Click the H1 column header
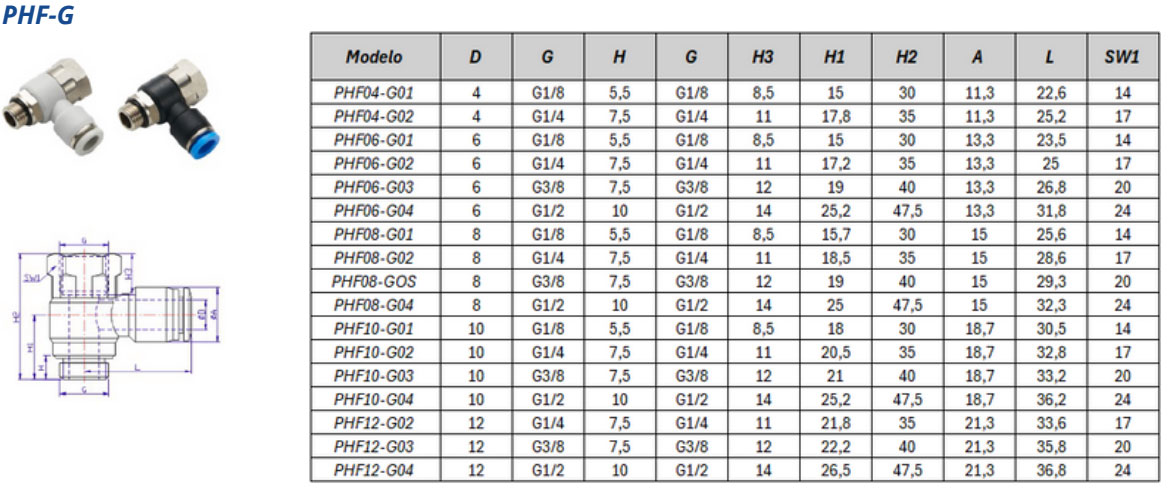1172x501 pixels. [x=834, y=58]
